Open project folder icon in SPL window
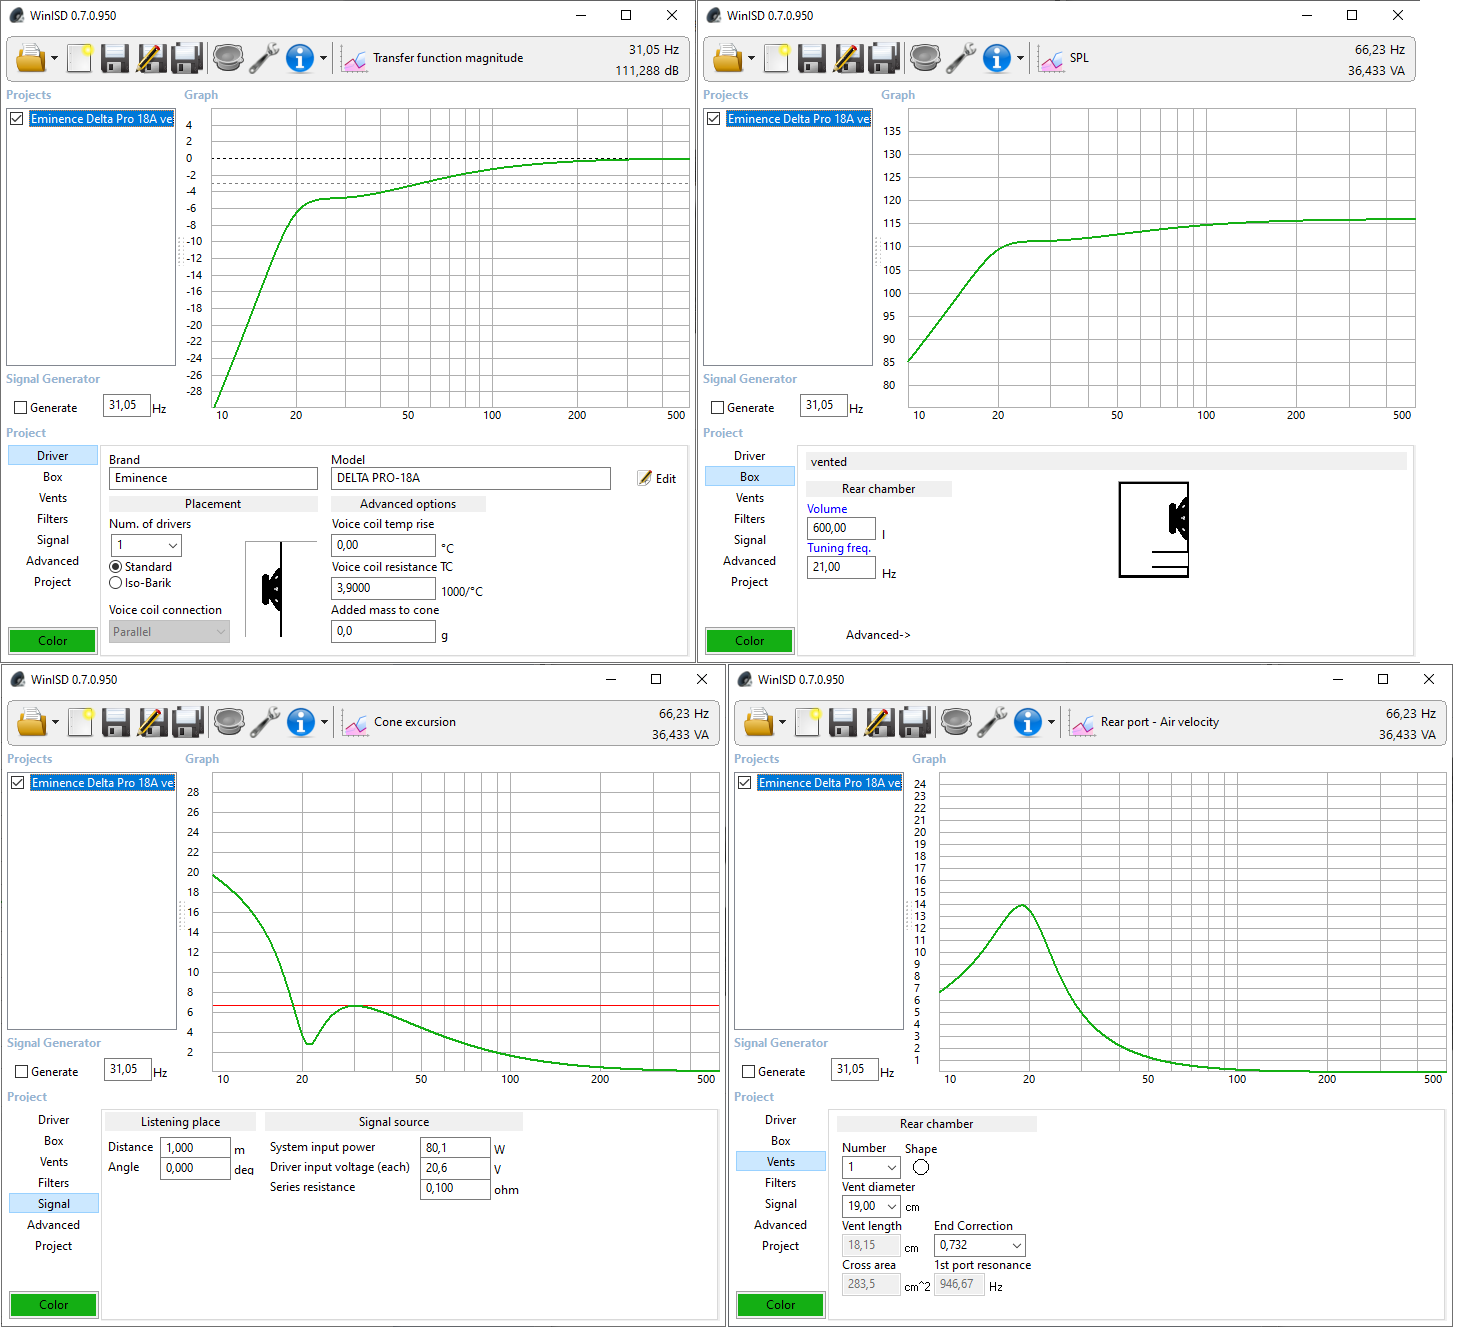 (727, 58)
